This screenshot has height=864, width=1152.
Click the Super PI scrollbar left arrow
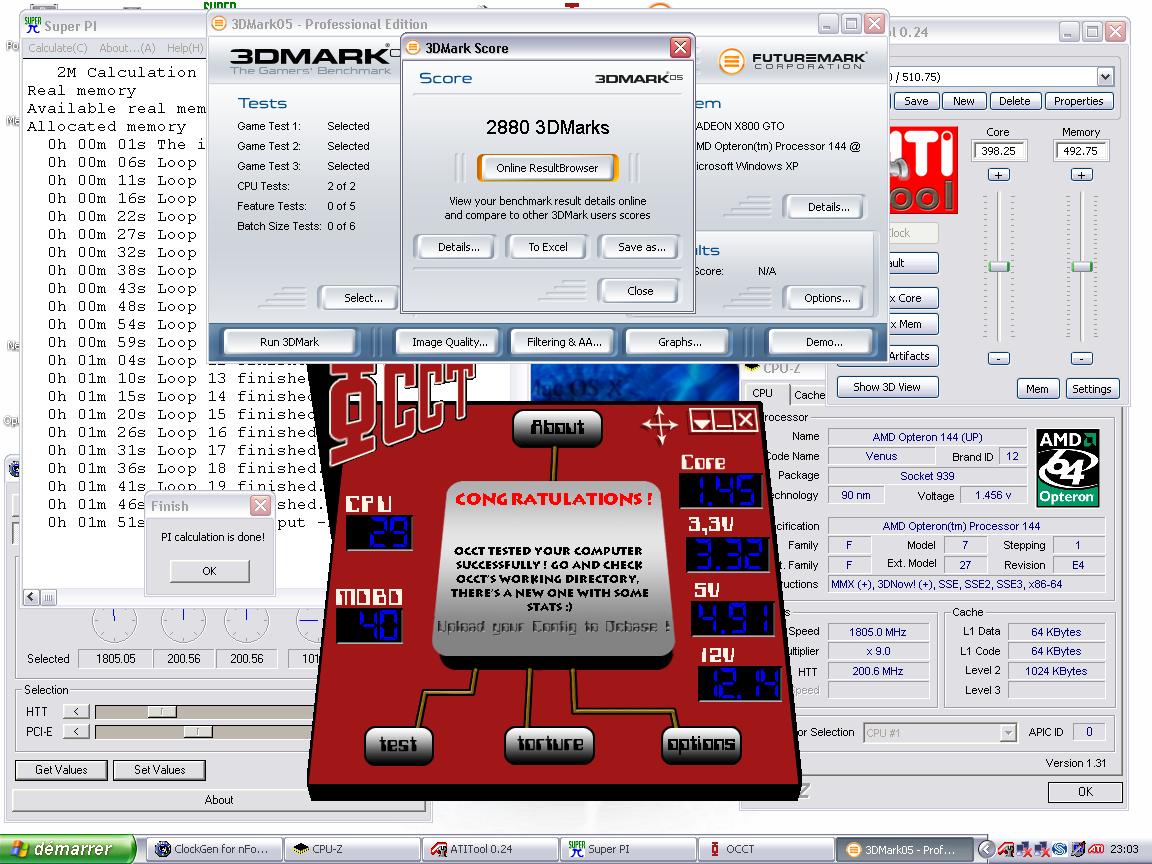coord(32,597)
